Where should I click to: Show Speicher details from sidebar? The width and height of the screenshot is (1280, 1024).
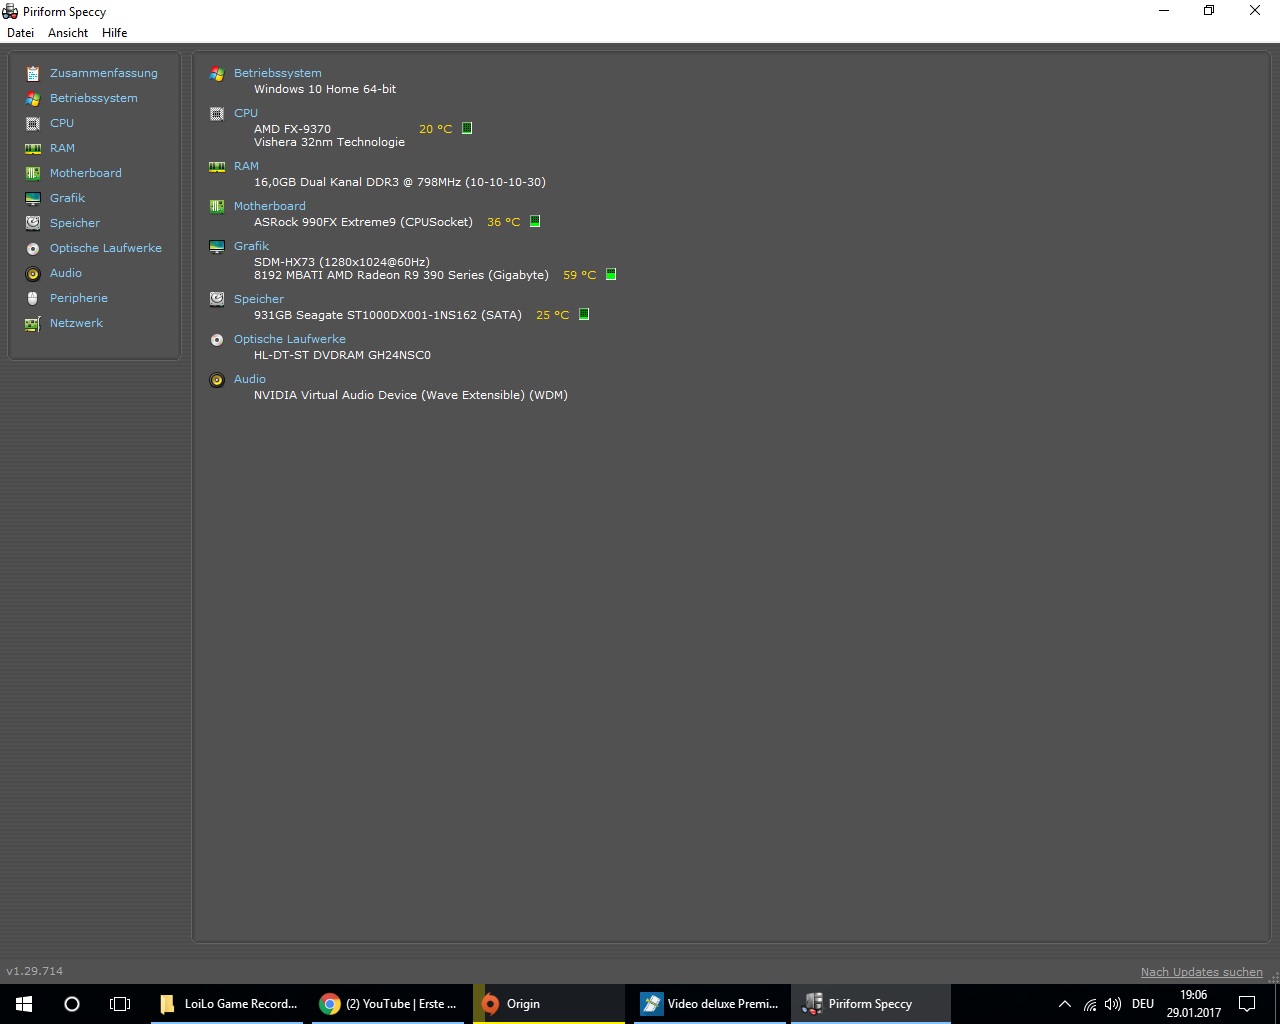pos(75,223)
